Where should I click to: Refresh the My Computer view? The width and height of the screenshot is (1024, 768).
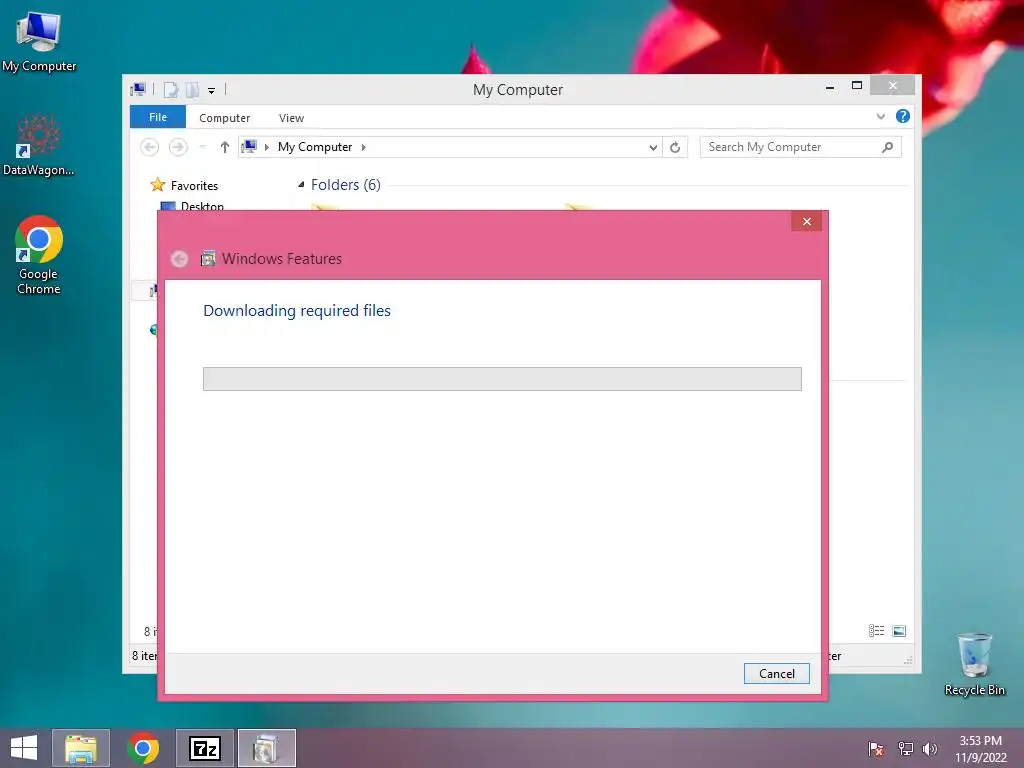pos(675,147)
